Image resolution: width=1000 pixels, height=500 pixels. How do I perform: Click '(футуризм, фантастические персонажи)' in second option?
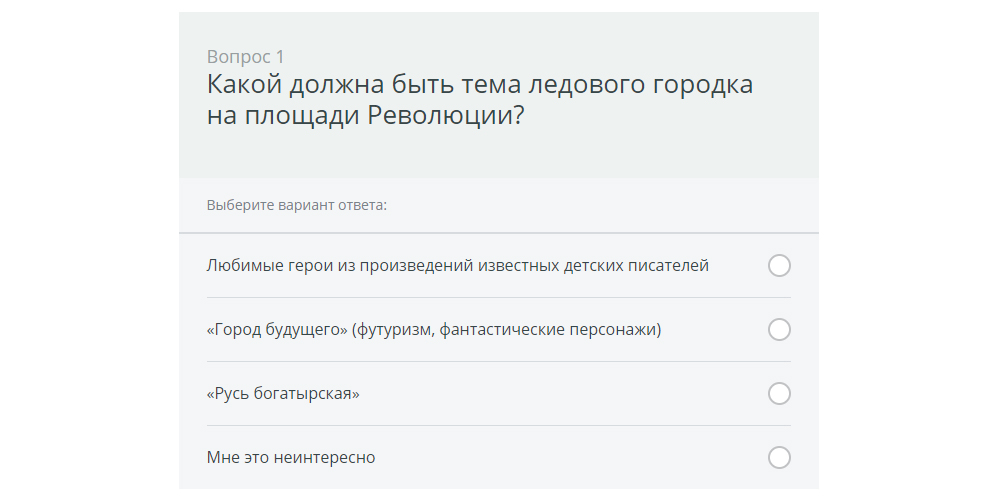coord(506,330)
